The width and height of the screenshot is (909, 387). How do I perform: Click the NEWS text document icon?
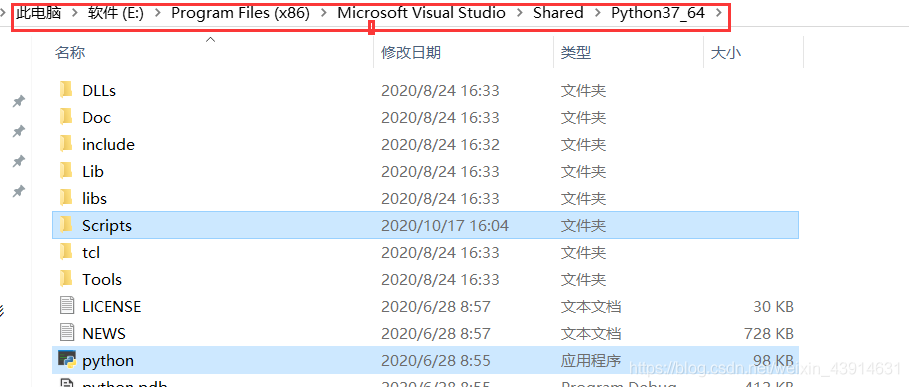tap(67, 333)
